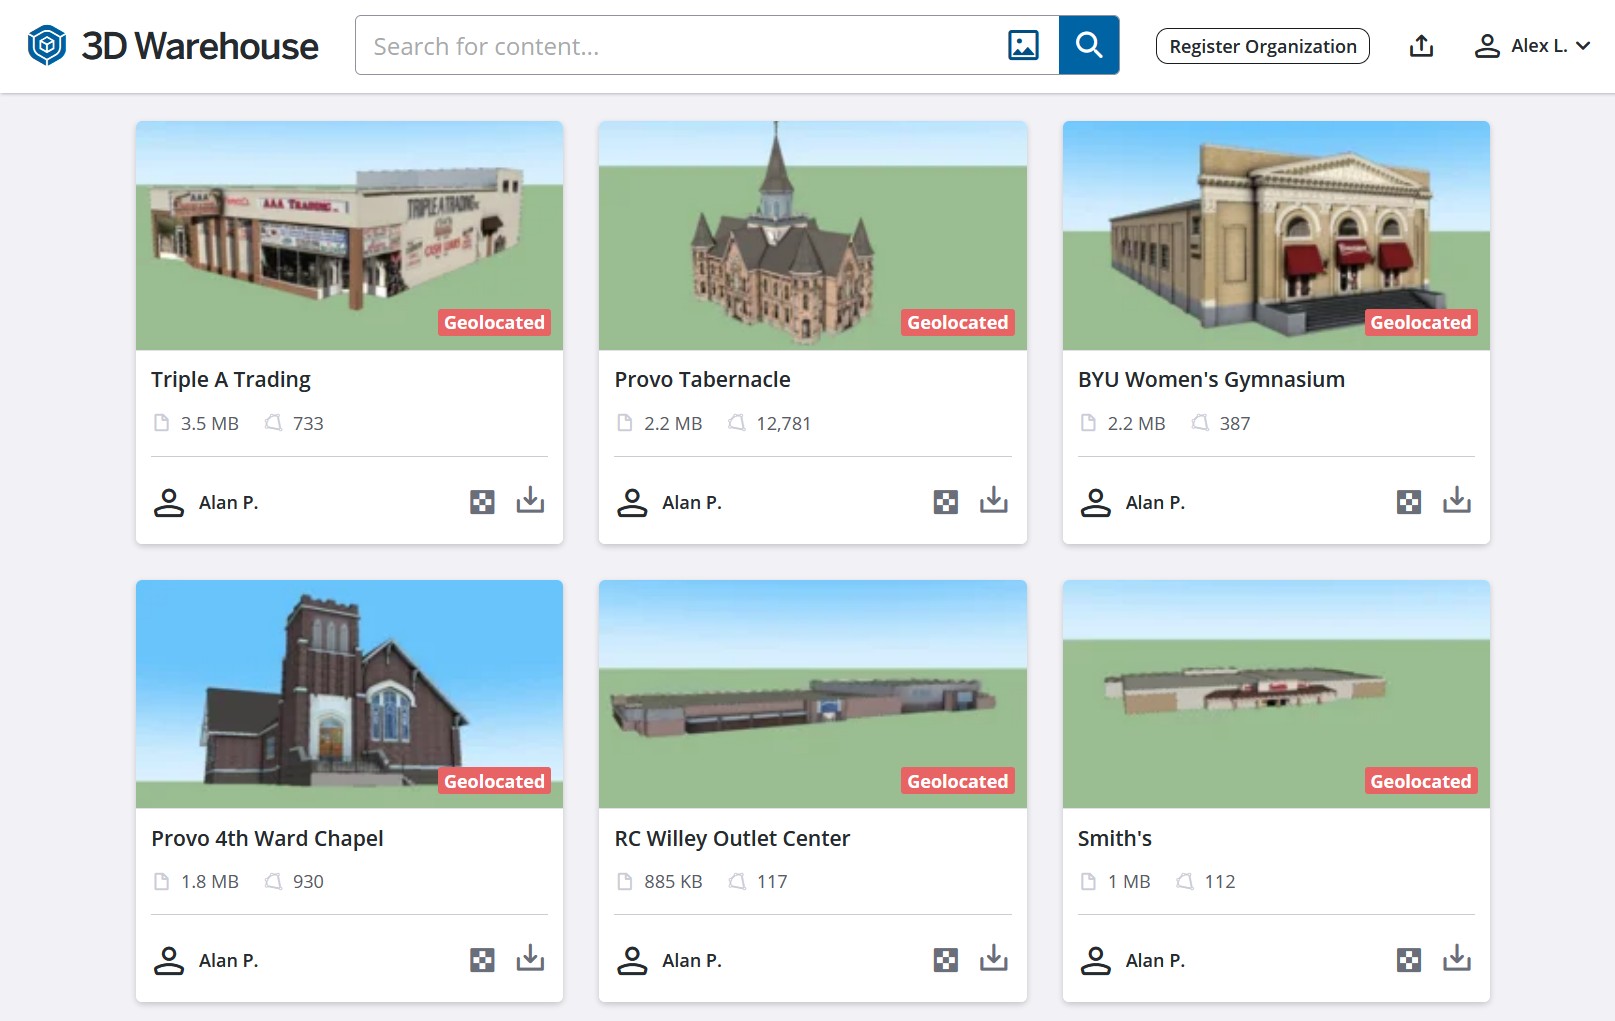Open BYU Women's Gymnasium thumbnail
The height and width of the screenshot is (1021, 1615).
[1276, 235]
